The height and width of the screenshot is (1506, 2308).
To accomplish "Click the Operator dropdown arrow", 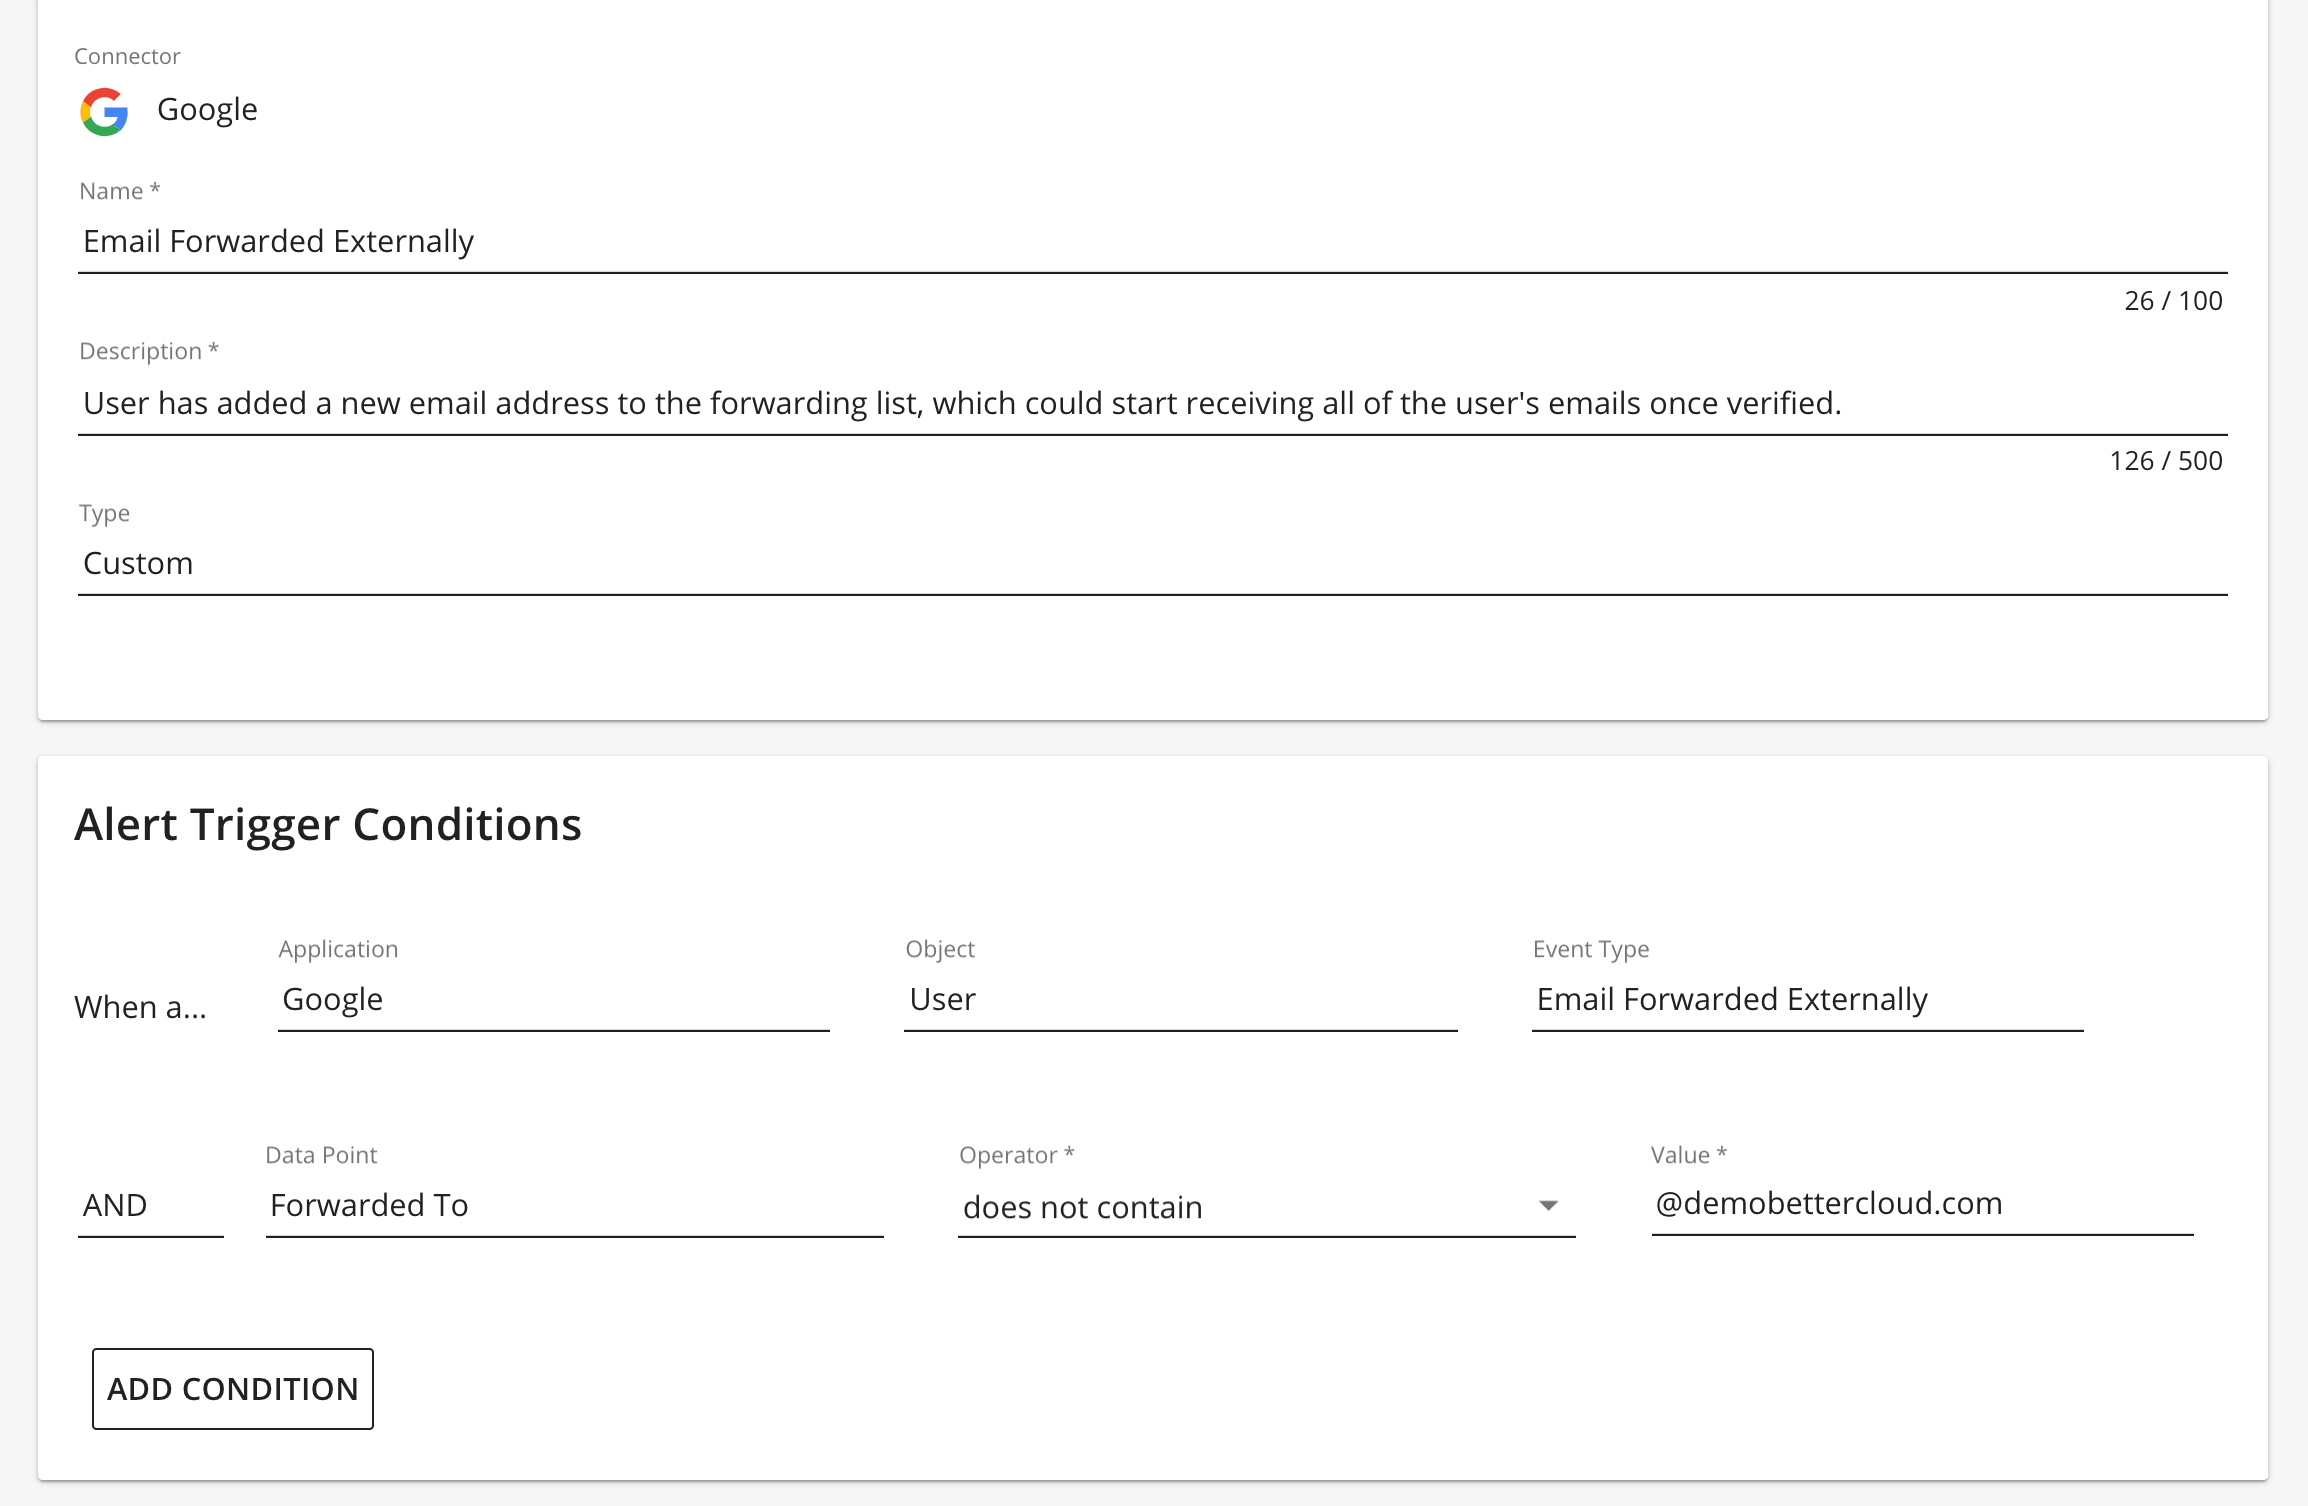I will (1548, 1206).
